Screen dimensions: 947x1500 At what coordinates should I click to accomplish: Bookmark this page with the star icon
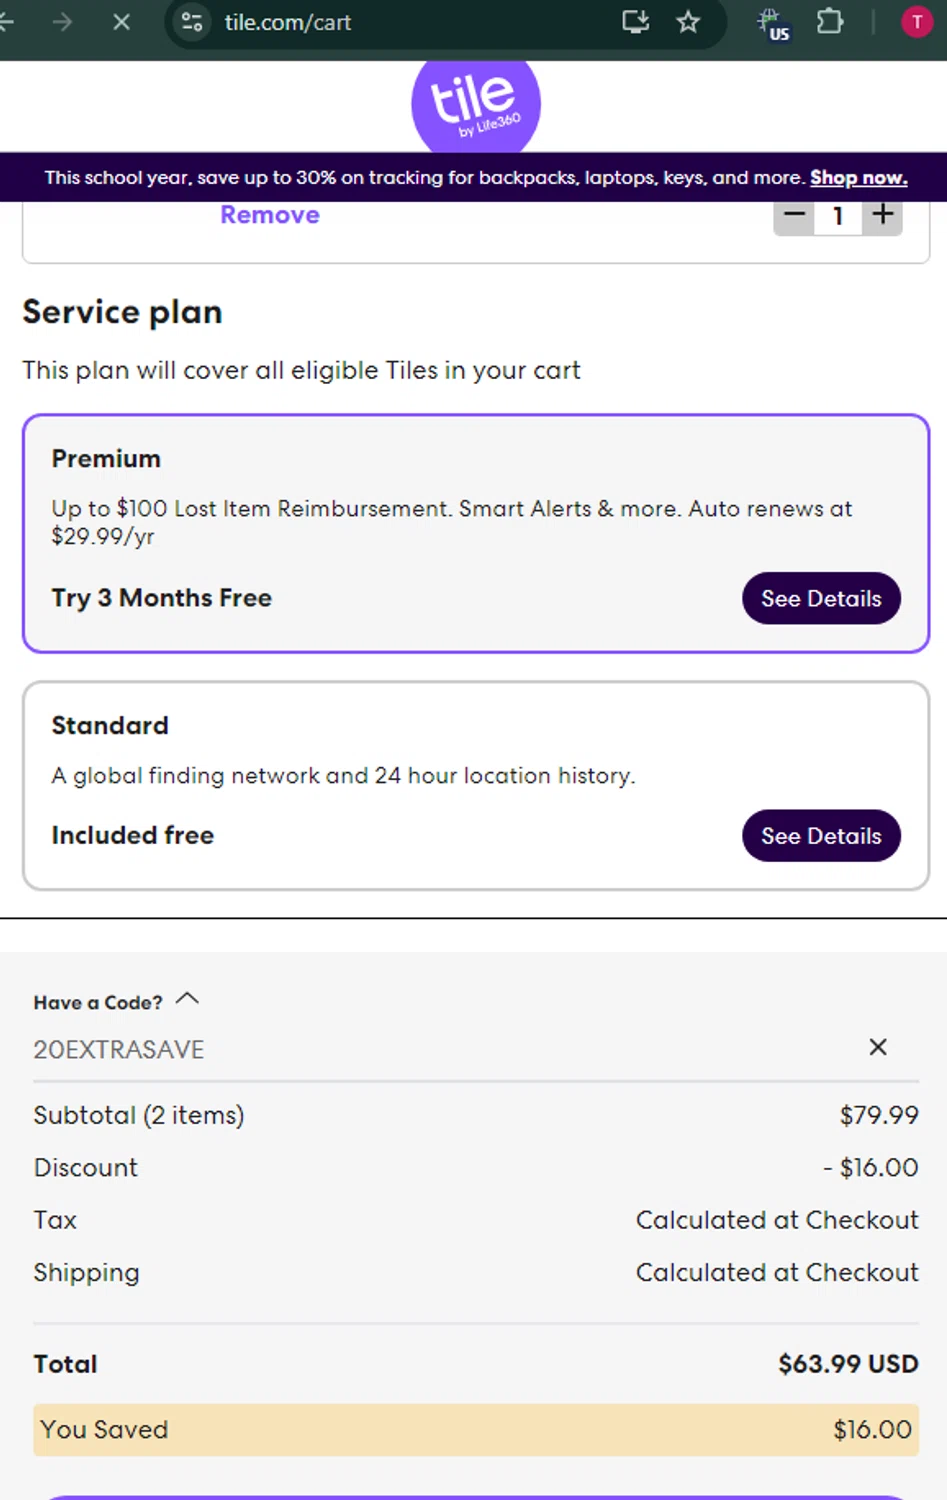(688, 22)
